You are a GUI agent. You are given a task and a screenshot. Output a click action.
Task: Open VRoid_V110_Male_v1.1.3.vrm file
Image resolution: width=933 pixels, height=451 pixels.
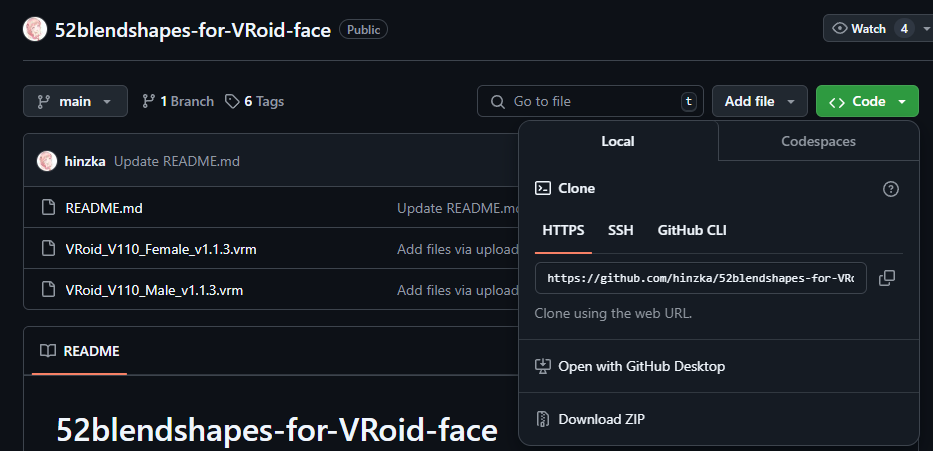point(154,290)
